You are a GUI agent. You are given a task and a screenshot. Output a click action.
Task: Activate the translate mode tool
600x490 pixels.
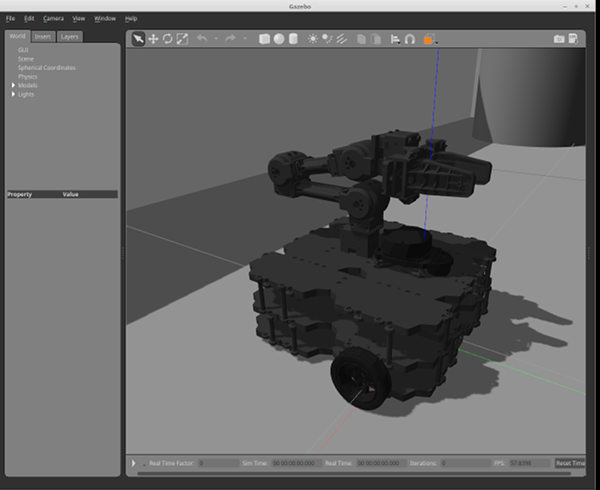153,39
